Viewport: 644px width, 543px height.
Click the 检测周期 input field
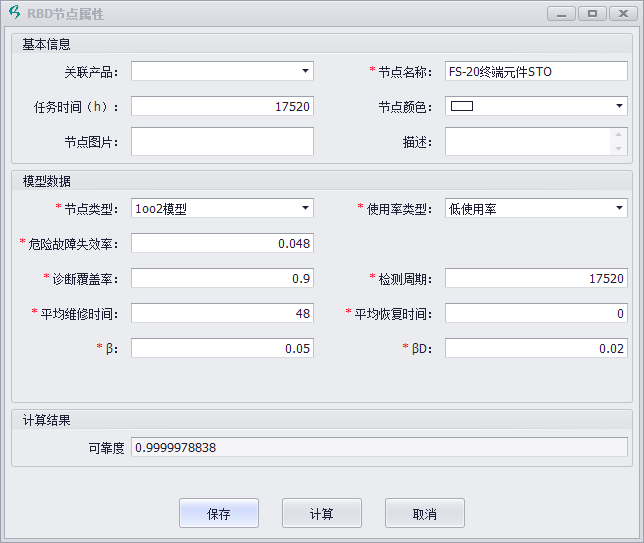click(535, 278)
